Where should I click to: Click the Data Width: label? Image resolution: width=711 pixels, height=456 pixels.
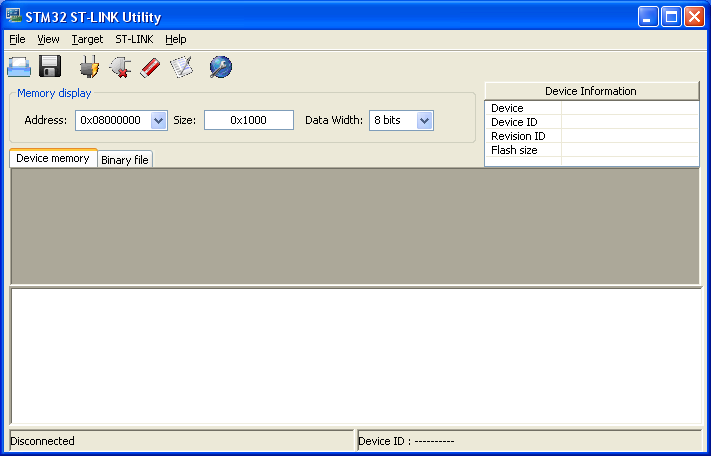[334, 120]
